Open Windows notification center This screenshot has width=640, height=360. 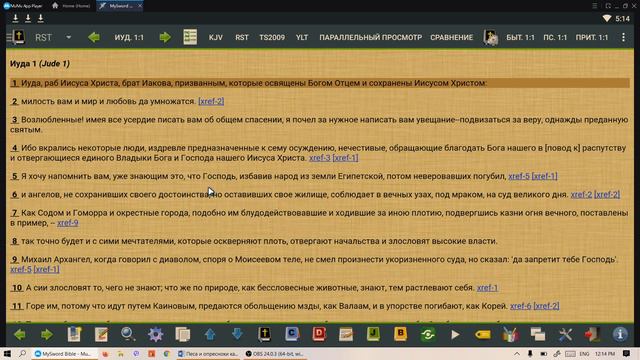(627, 353)
